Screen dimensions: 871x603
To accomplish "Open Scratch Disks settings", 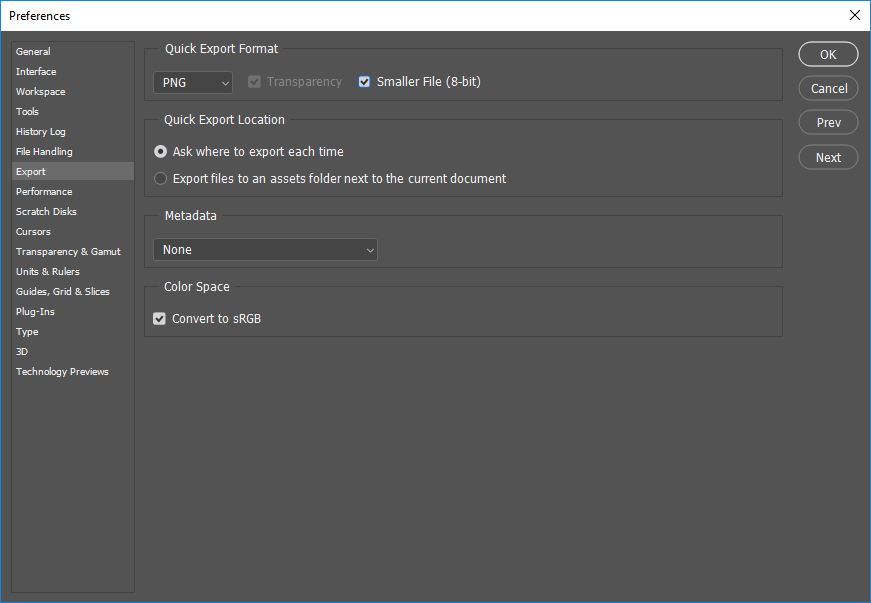I will point(46,212).
